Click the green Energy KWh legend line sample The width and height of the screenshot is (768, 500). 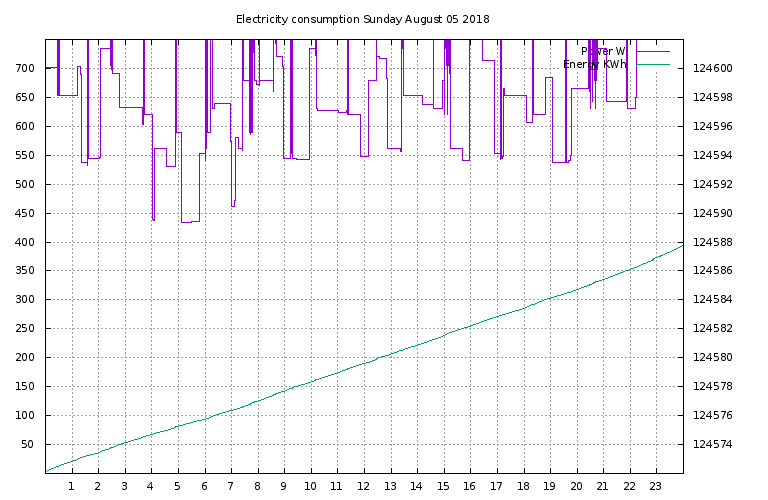click(x=653, y=64)
